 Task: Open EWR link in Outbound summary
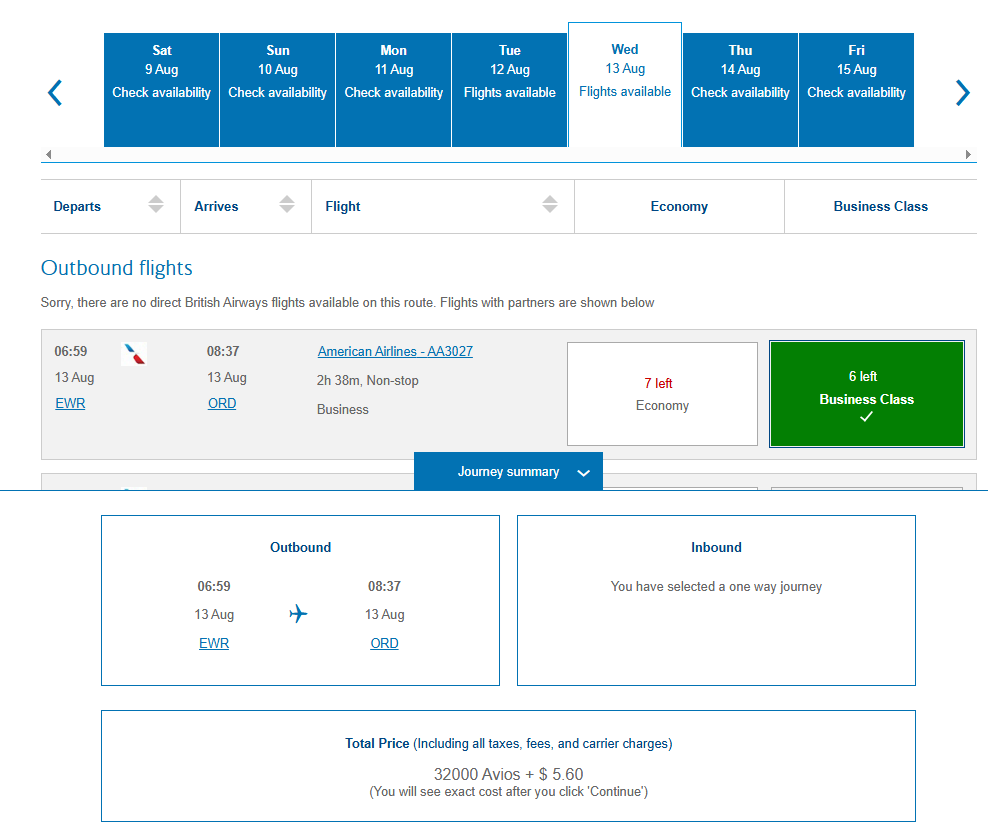214,643
